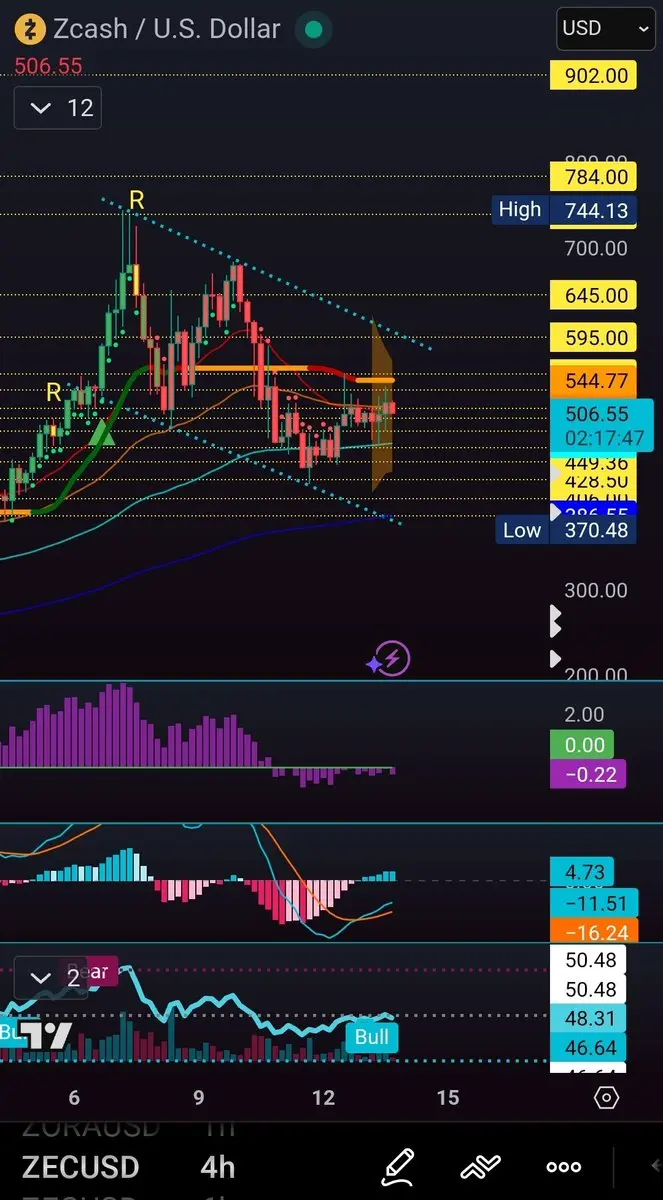663x1200 pixels.
Task: Select the pen drawing tool icon
Action: (x=396, y=1167)
